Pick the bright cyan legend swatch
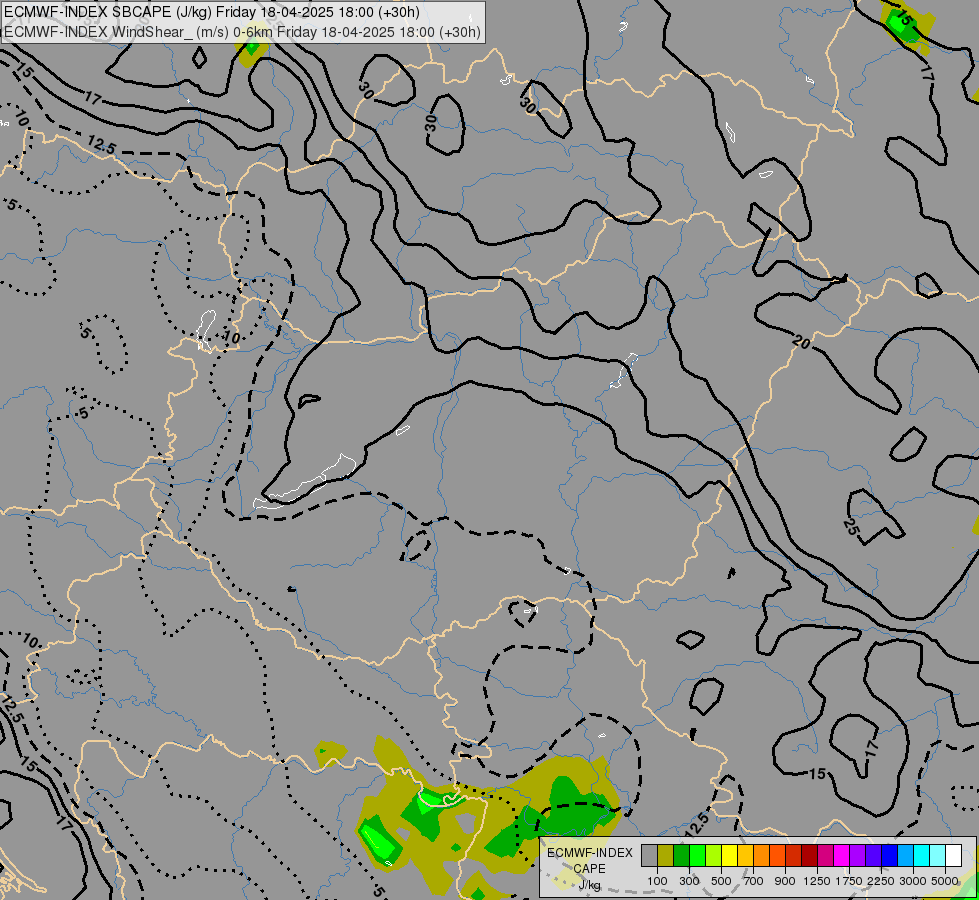Viewport: 979px width, 900px height. tap(922, 855)
